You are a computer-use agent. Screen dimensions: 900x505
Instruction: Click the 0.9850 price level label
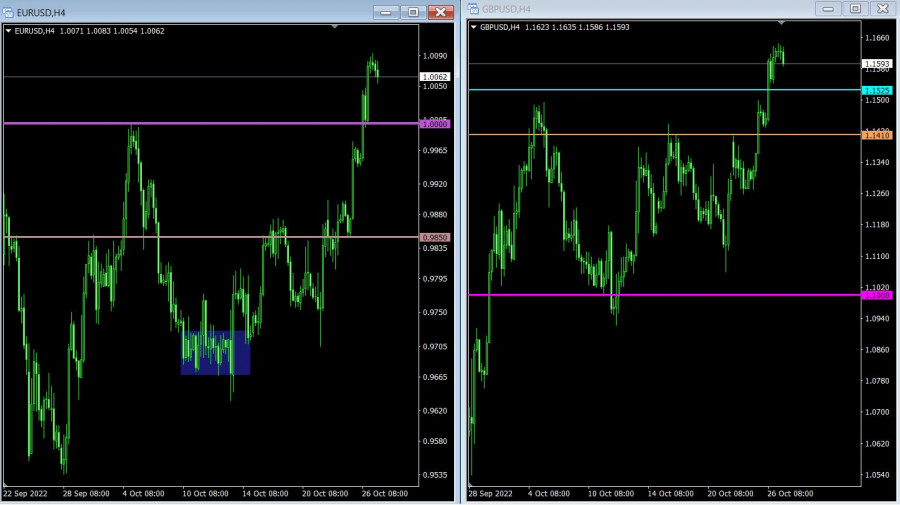point(435,237)
